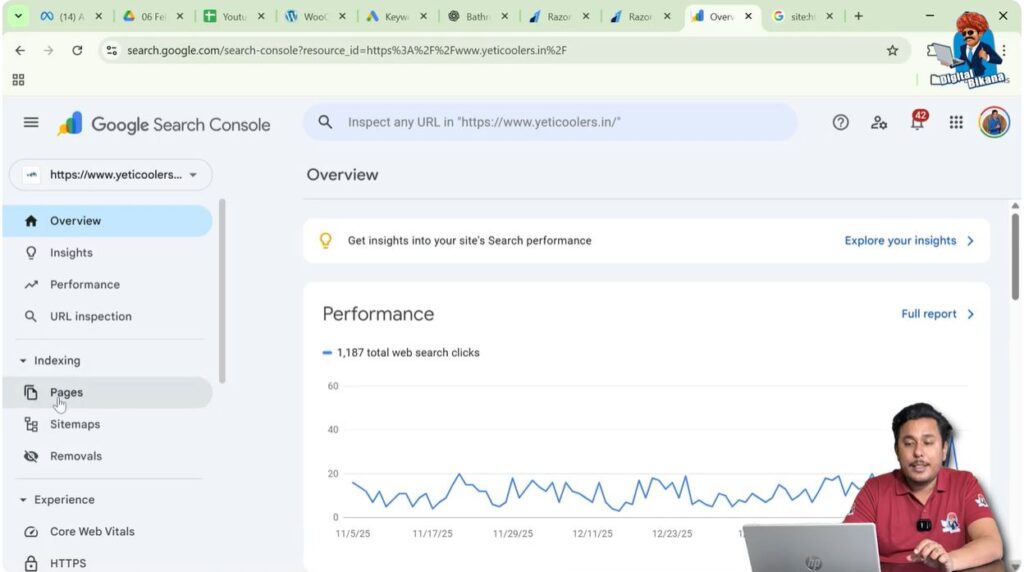Open Insights in the sidebar
Viewport: 1024px width, 572px height.
[x=108, y=253]
